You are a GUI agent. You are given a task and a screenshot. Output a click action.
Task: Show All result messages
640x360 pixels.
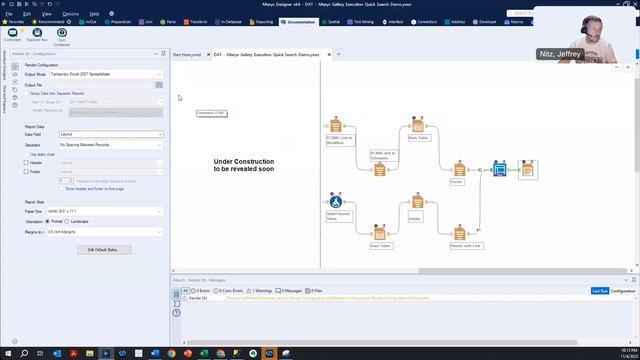(185, 291)
